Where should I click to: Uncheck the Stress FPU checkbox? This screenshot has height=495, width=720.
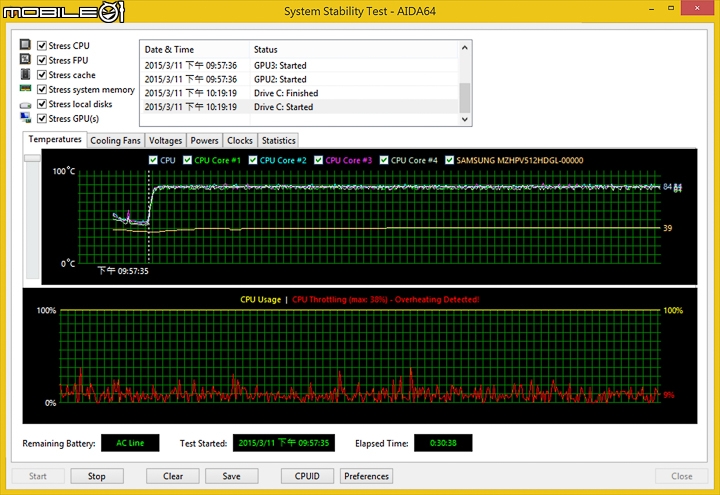[42, 60]
